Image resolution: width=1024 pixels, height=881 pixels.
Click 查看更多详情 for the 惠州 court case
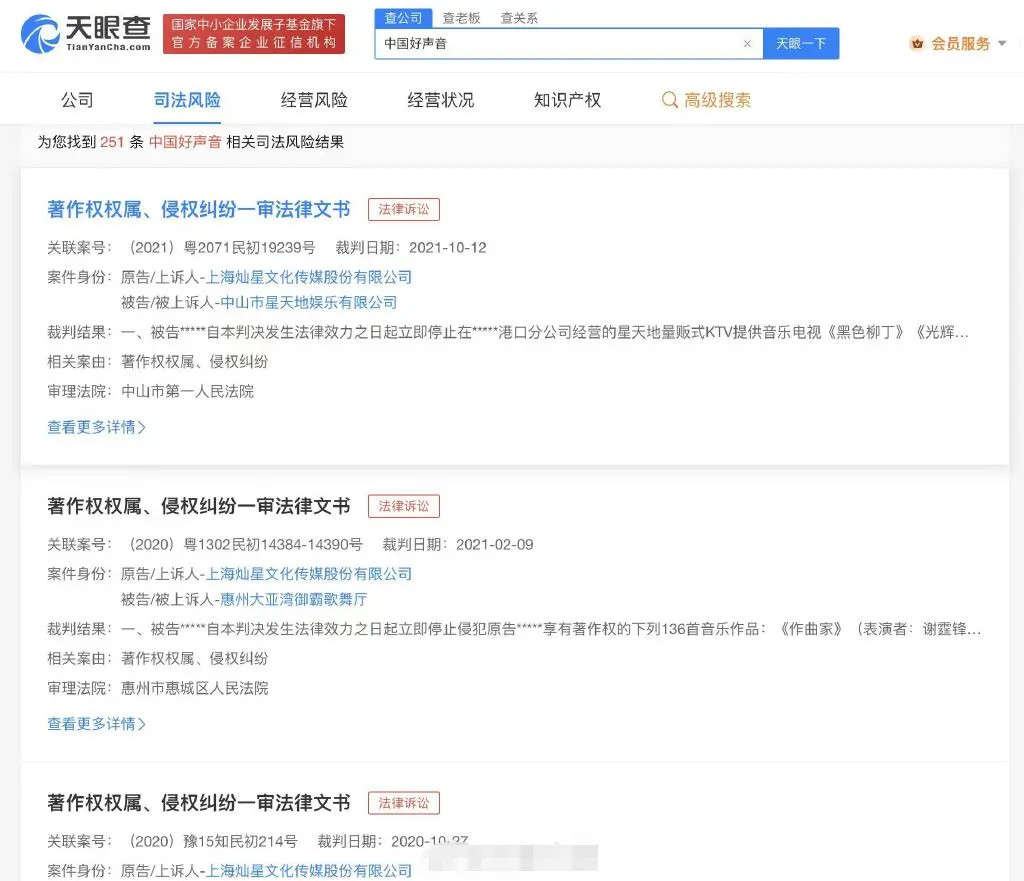click(97, 724)
